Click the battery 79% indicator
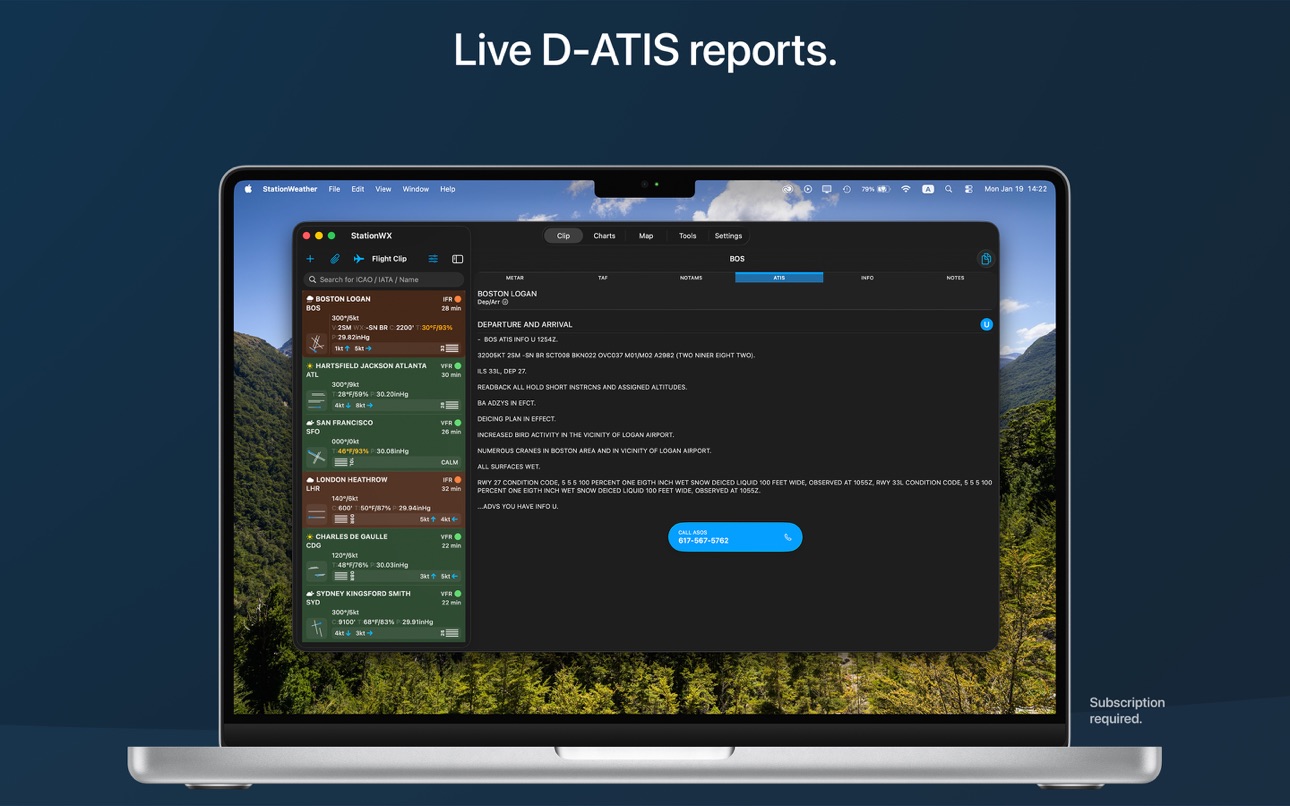 coord(876,189)
